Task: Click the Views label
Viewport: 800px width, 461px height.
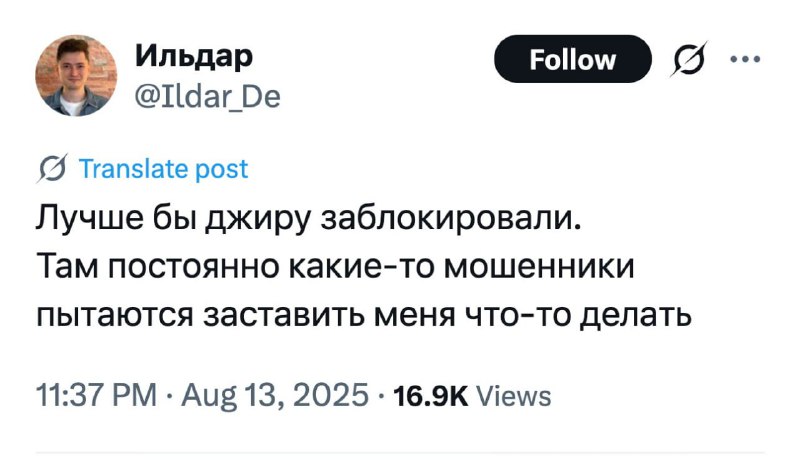Action: (x=513, y=396)
